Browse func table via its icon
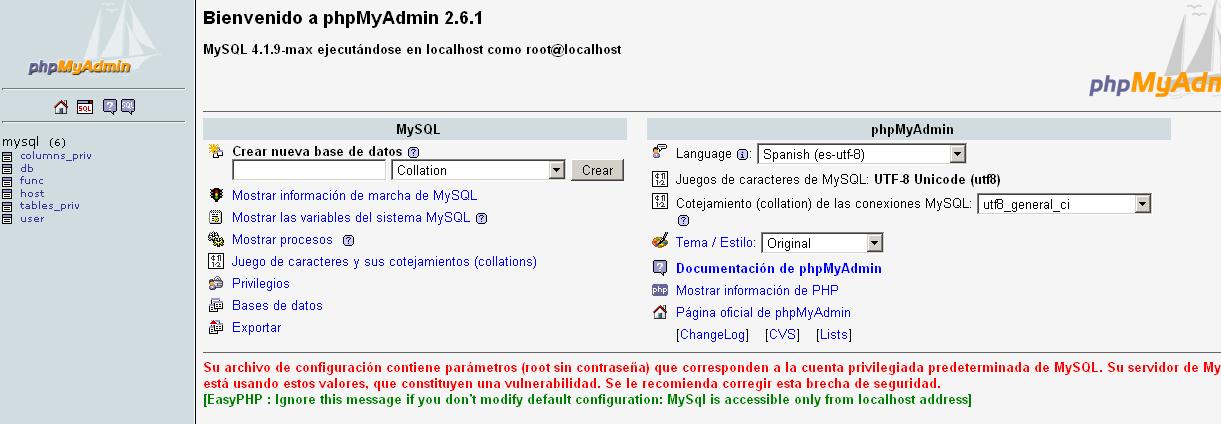The image size is (1221, 424). click(x=8, y=181)
